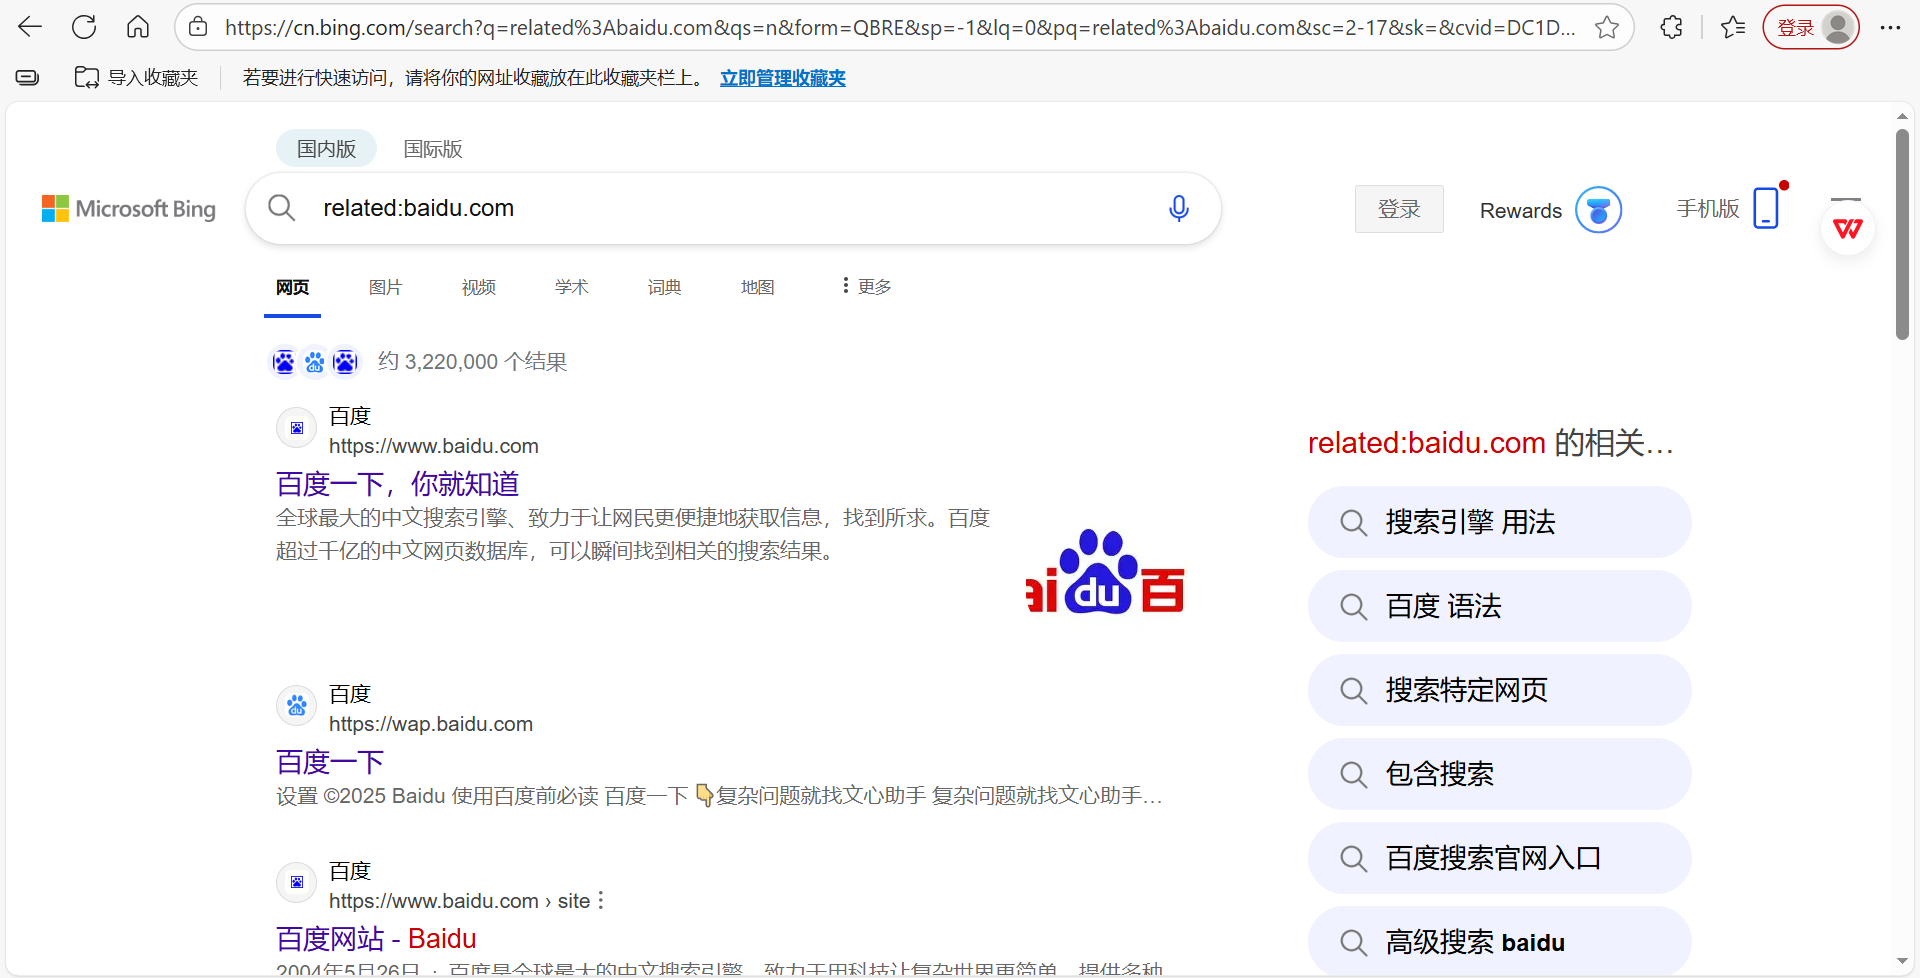Click the related:baidu.com 的相关 heading
The width and height of the screenshot is (1920, 978).
pyautogui.click(x=1491, y=443)
